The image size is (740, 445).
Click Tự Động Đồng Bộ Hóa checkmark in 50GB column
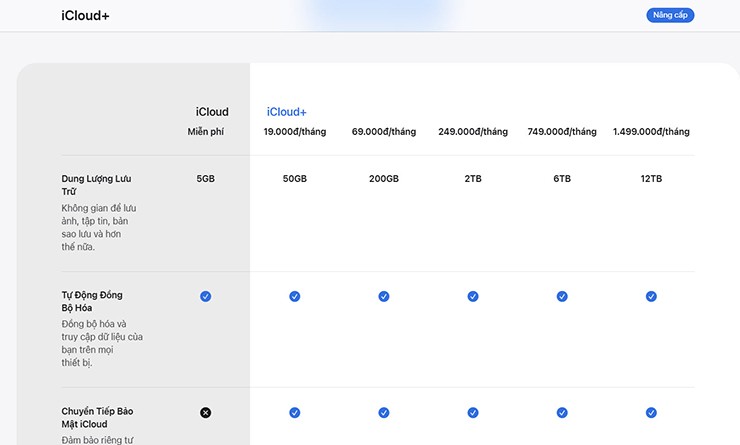[x=295, y=296]
